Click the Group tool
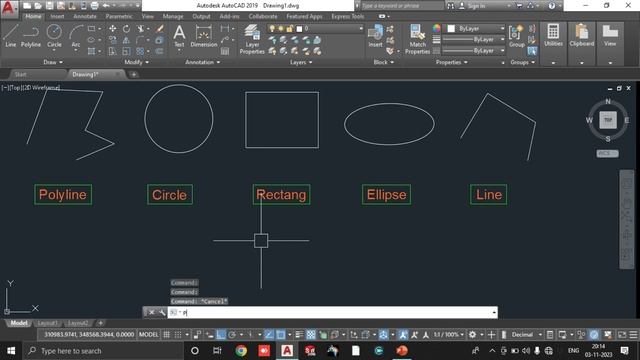The width and height of the screenshot is (640, 360). coord(517,36)
